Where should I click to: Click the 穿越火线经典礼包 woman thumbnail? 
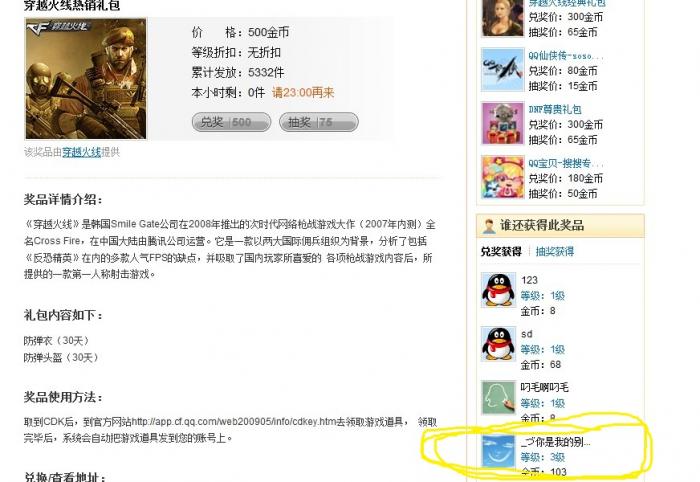point(503,18)
